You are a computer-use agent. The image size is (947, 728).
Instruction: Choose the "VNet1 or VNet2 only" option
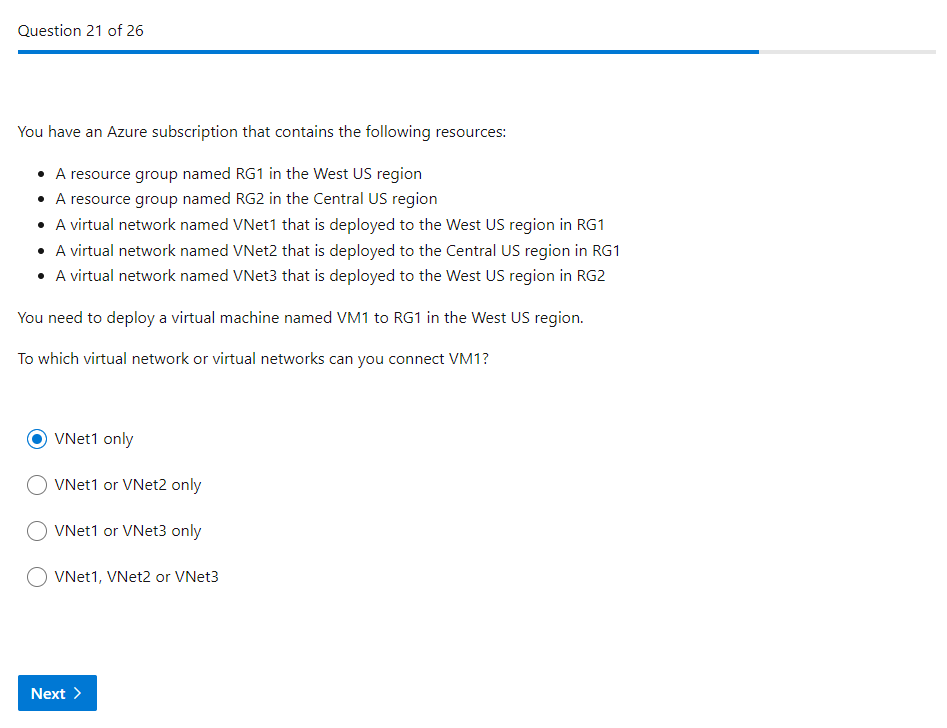[37, 485]
